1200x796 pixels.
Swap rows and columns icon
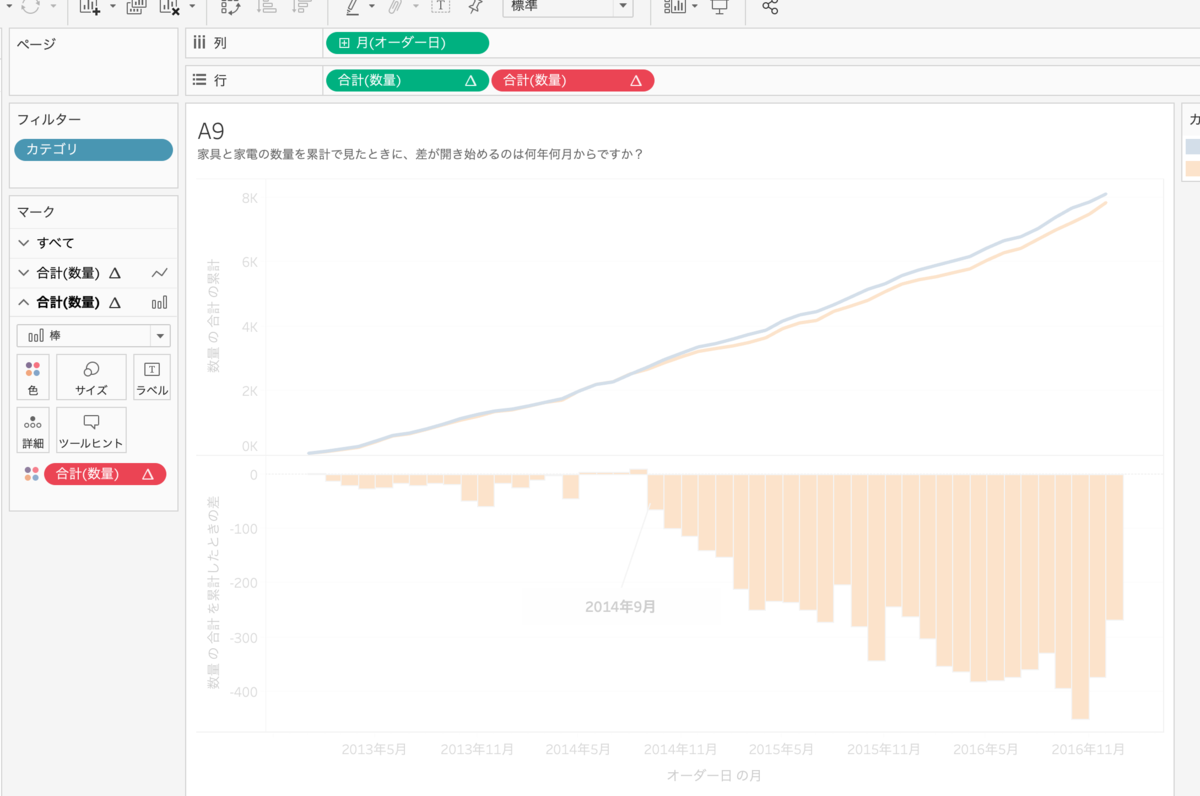231,6
